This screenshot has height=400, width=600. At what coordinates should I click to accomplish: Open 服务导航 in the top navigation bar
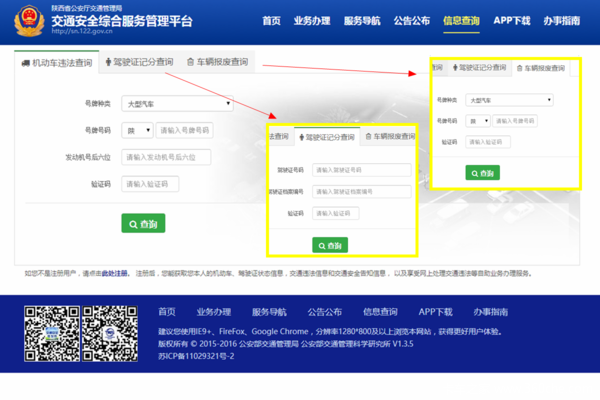(x=362, y=21)
